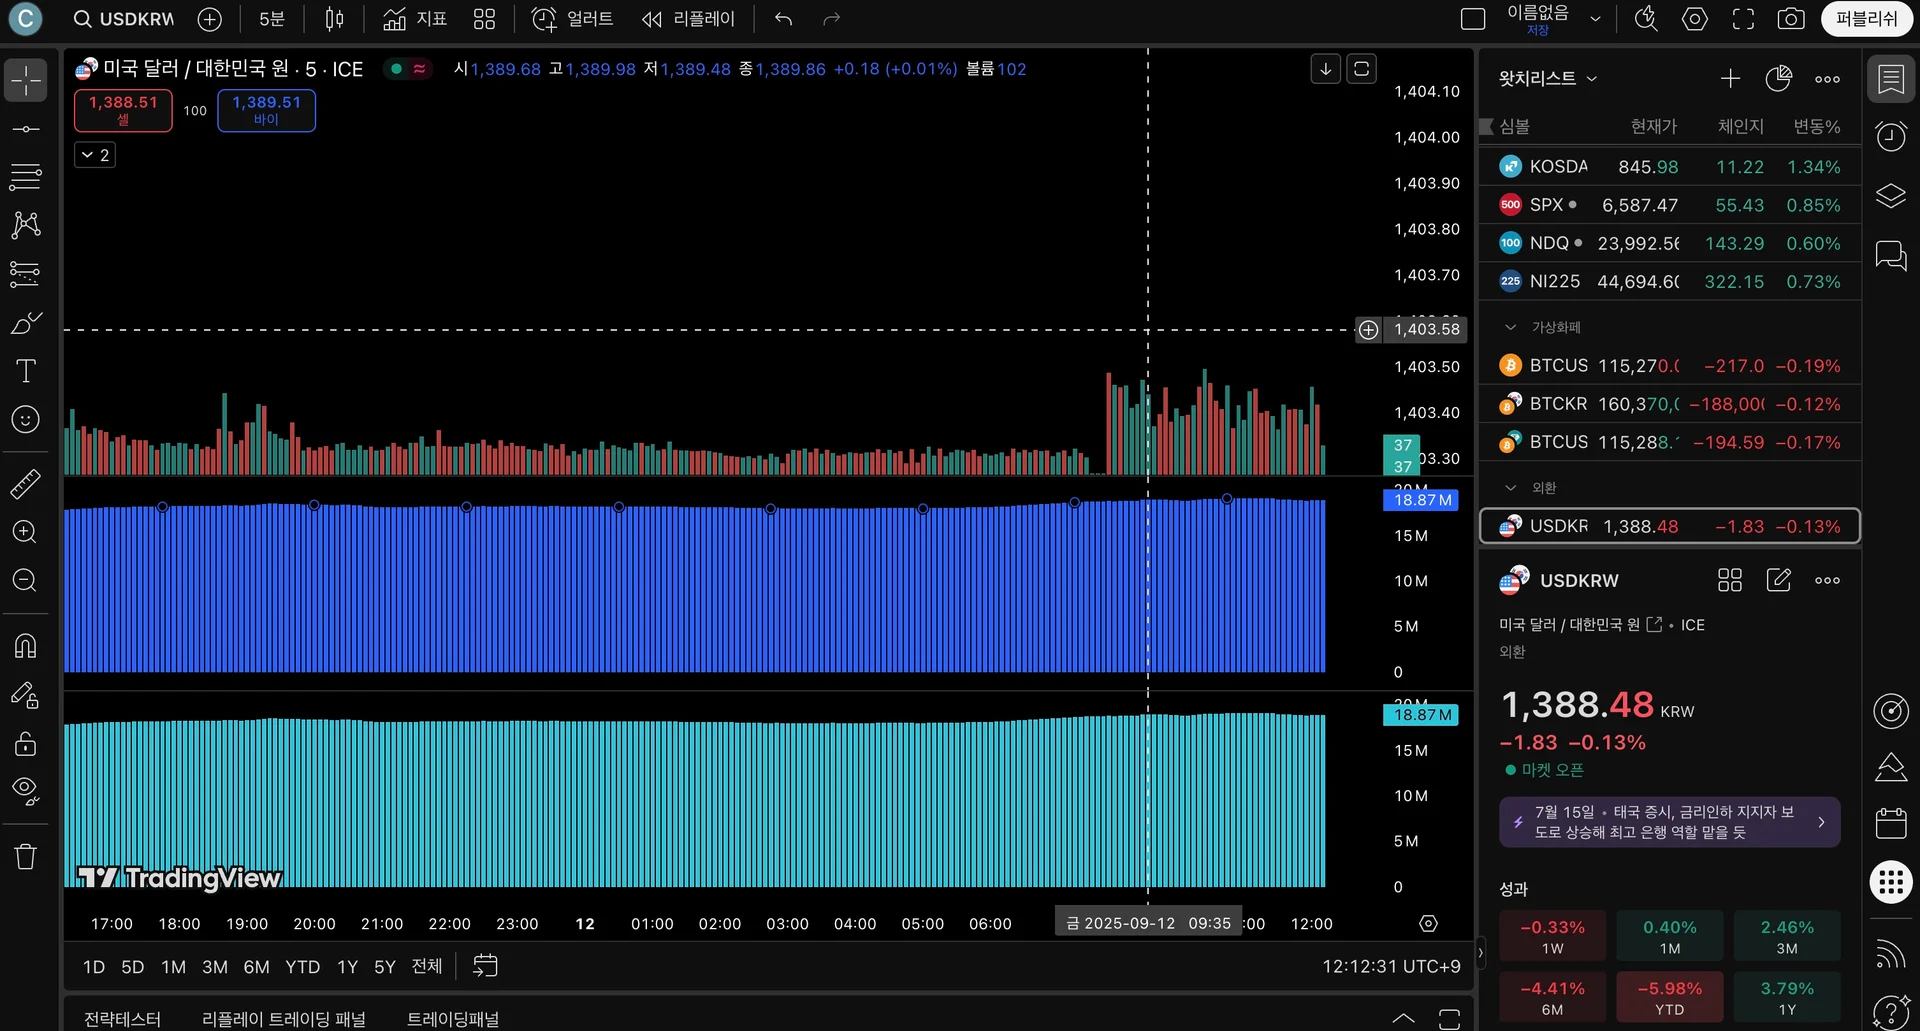The height and width of the screenshot is (1031, 1920).
Task: Collapse the 가상화폐 watchlist section
Action: (x=1511, y=327)
